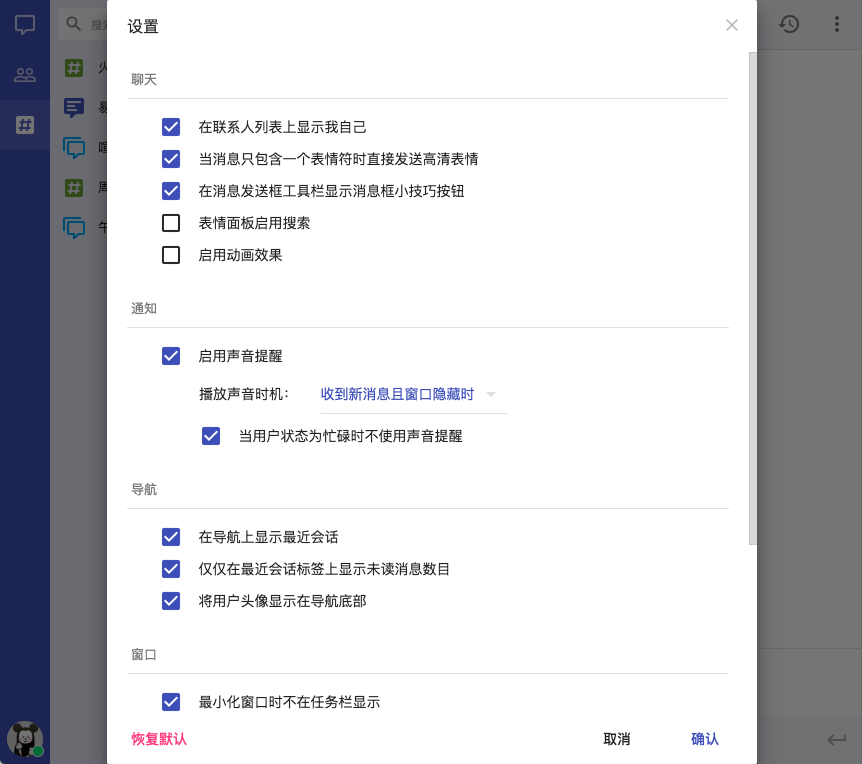Viewport: 862px width, 764px height.
Task: Open the contacts sidebar icon
Action: point(25,75)
